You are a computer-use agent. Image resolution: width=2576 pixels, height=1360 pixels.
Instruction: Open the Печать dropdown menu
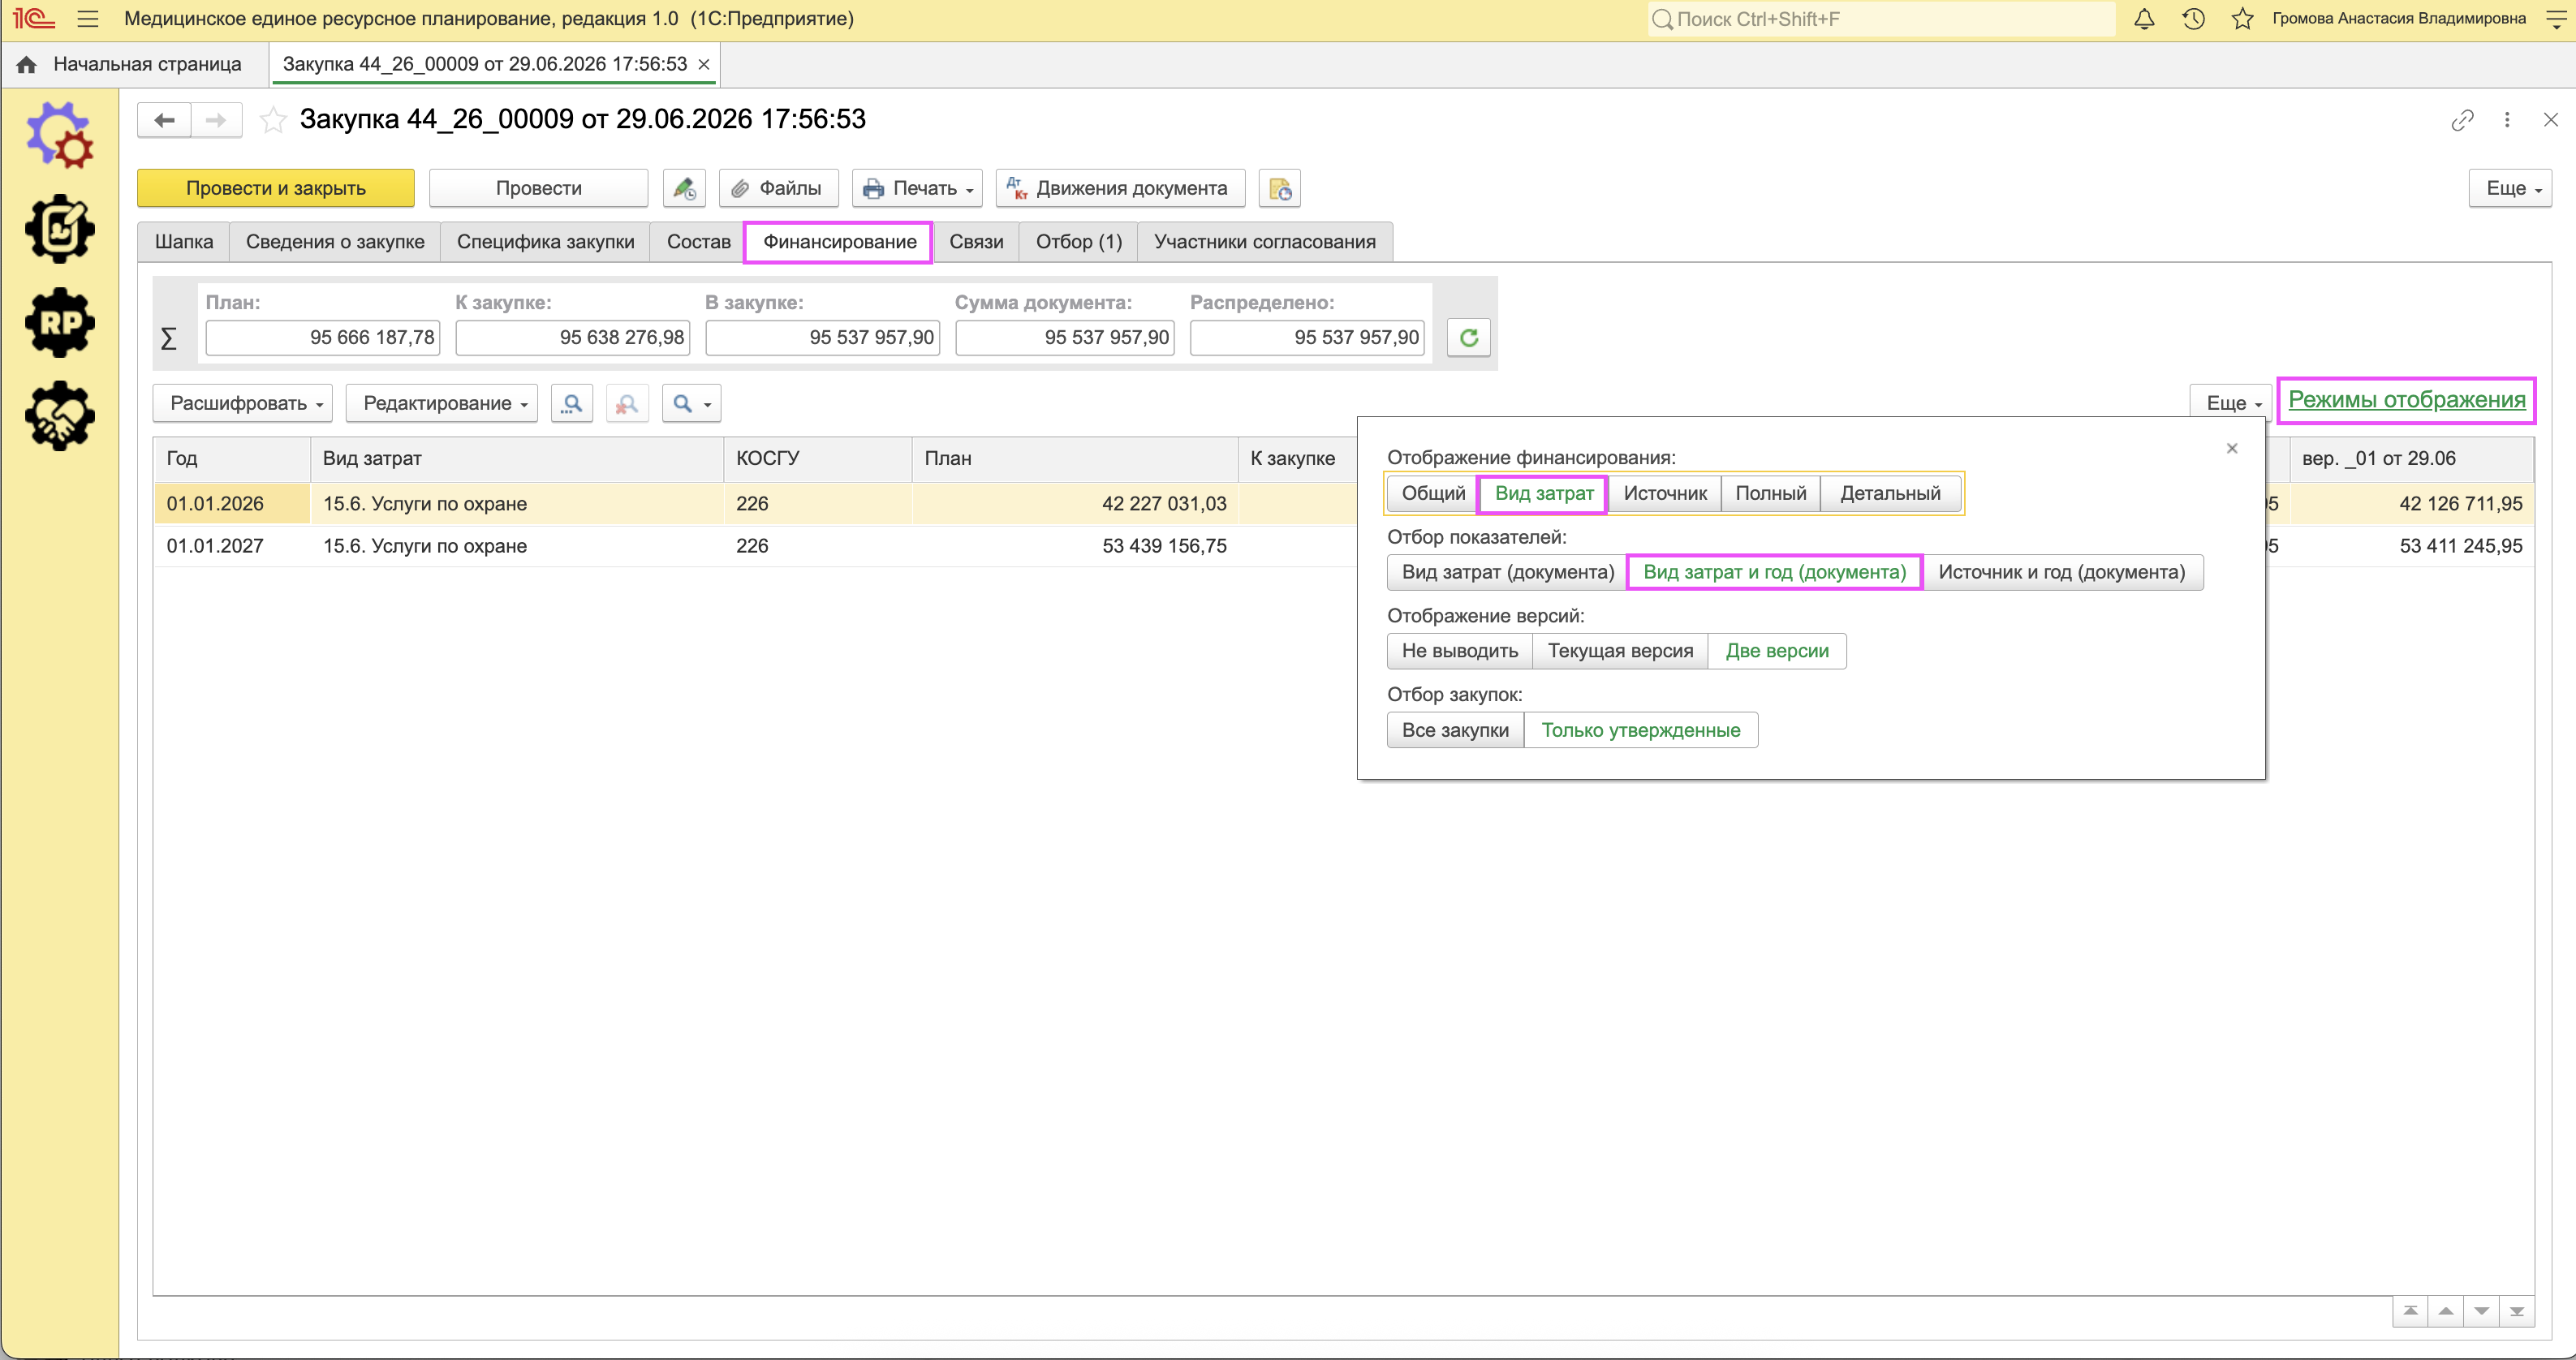pos(917,188)
